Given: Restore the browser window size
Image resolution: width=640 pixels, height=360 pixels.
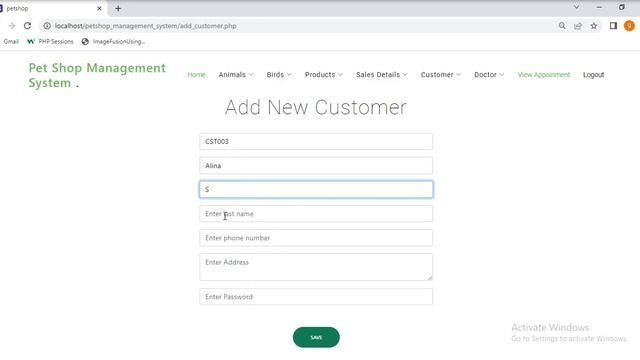Looking at the screenshot, I should point(622,7).
